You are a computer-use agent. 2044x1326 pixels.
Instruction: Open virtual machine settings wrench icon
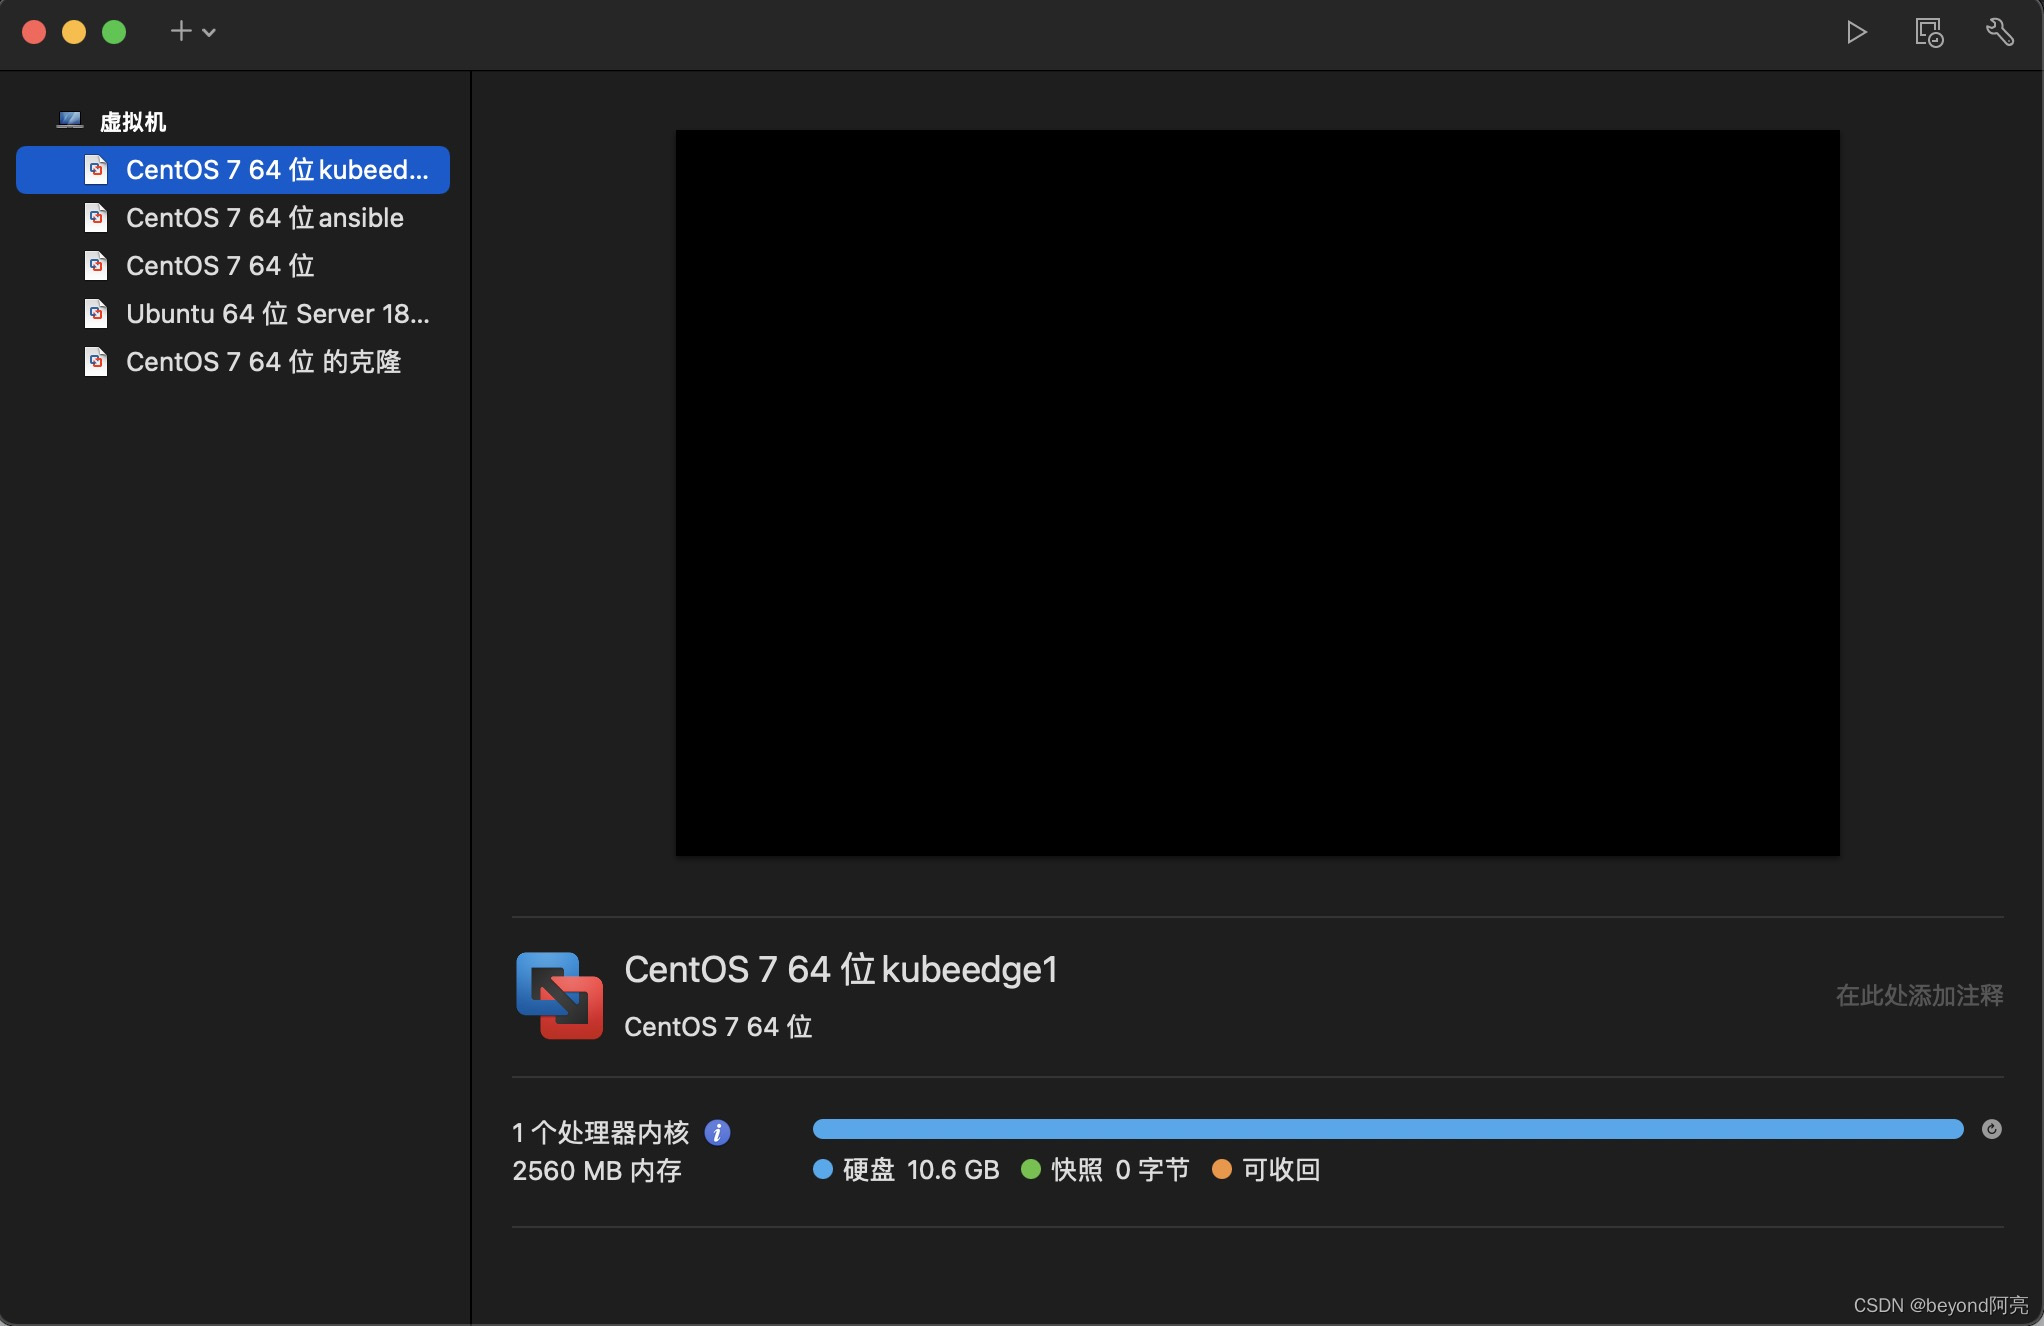pos(1999,32)
